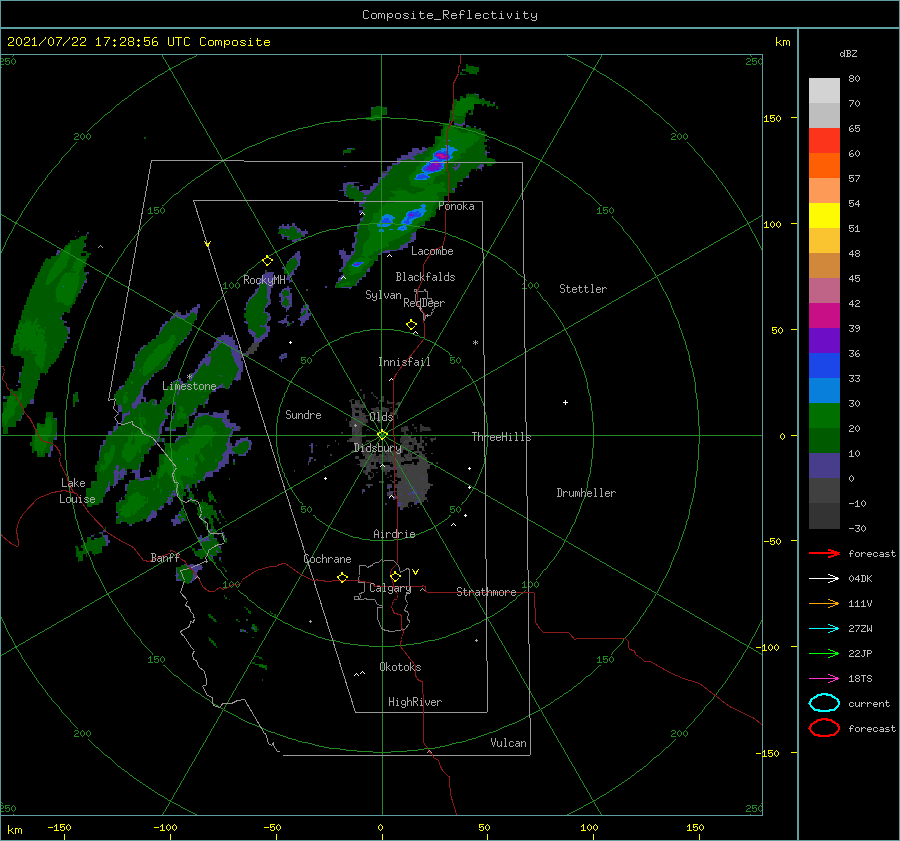Click the Cochrane town label
Viewport: 900px width, 841px height.
coord(327,559)
